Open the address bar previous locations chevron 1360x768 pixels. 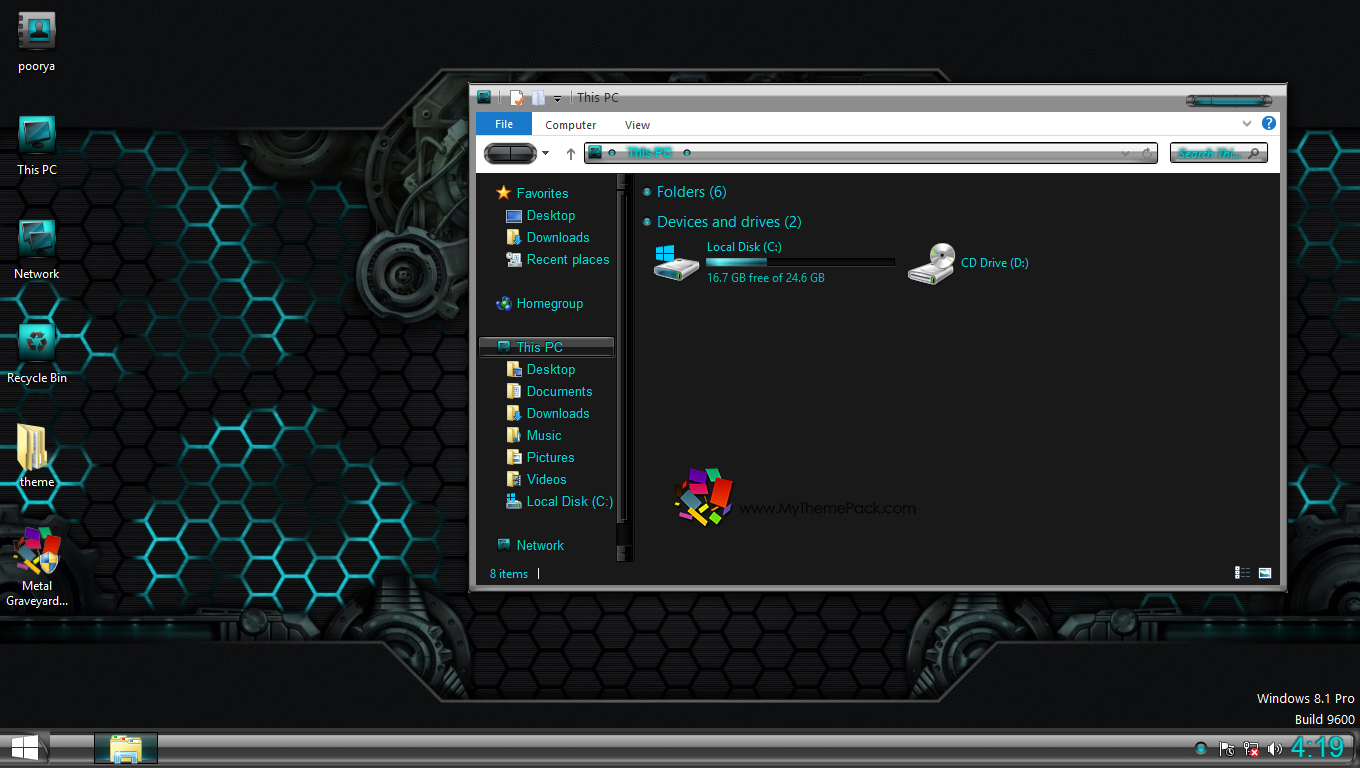(1127, 153)
